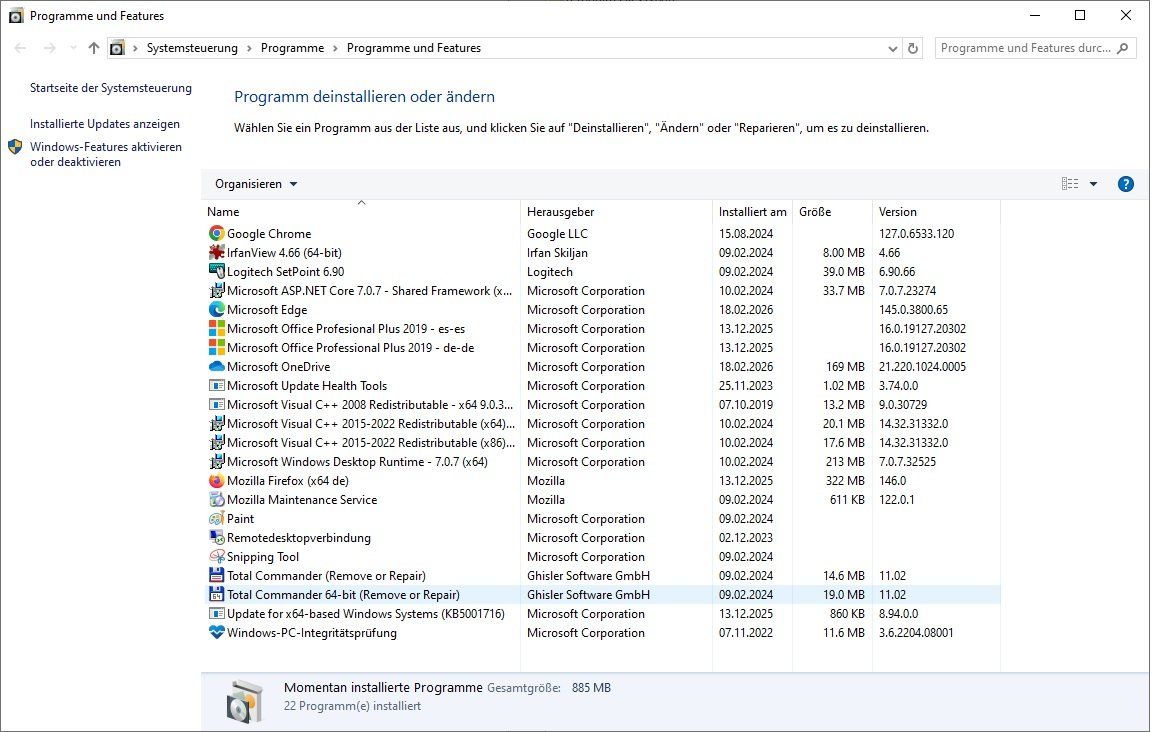Expand the chevron after Programme breadcrumb
Viewport: 1152px width, 732px height.
(335, 49)
